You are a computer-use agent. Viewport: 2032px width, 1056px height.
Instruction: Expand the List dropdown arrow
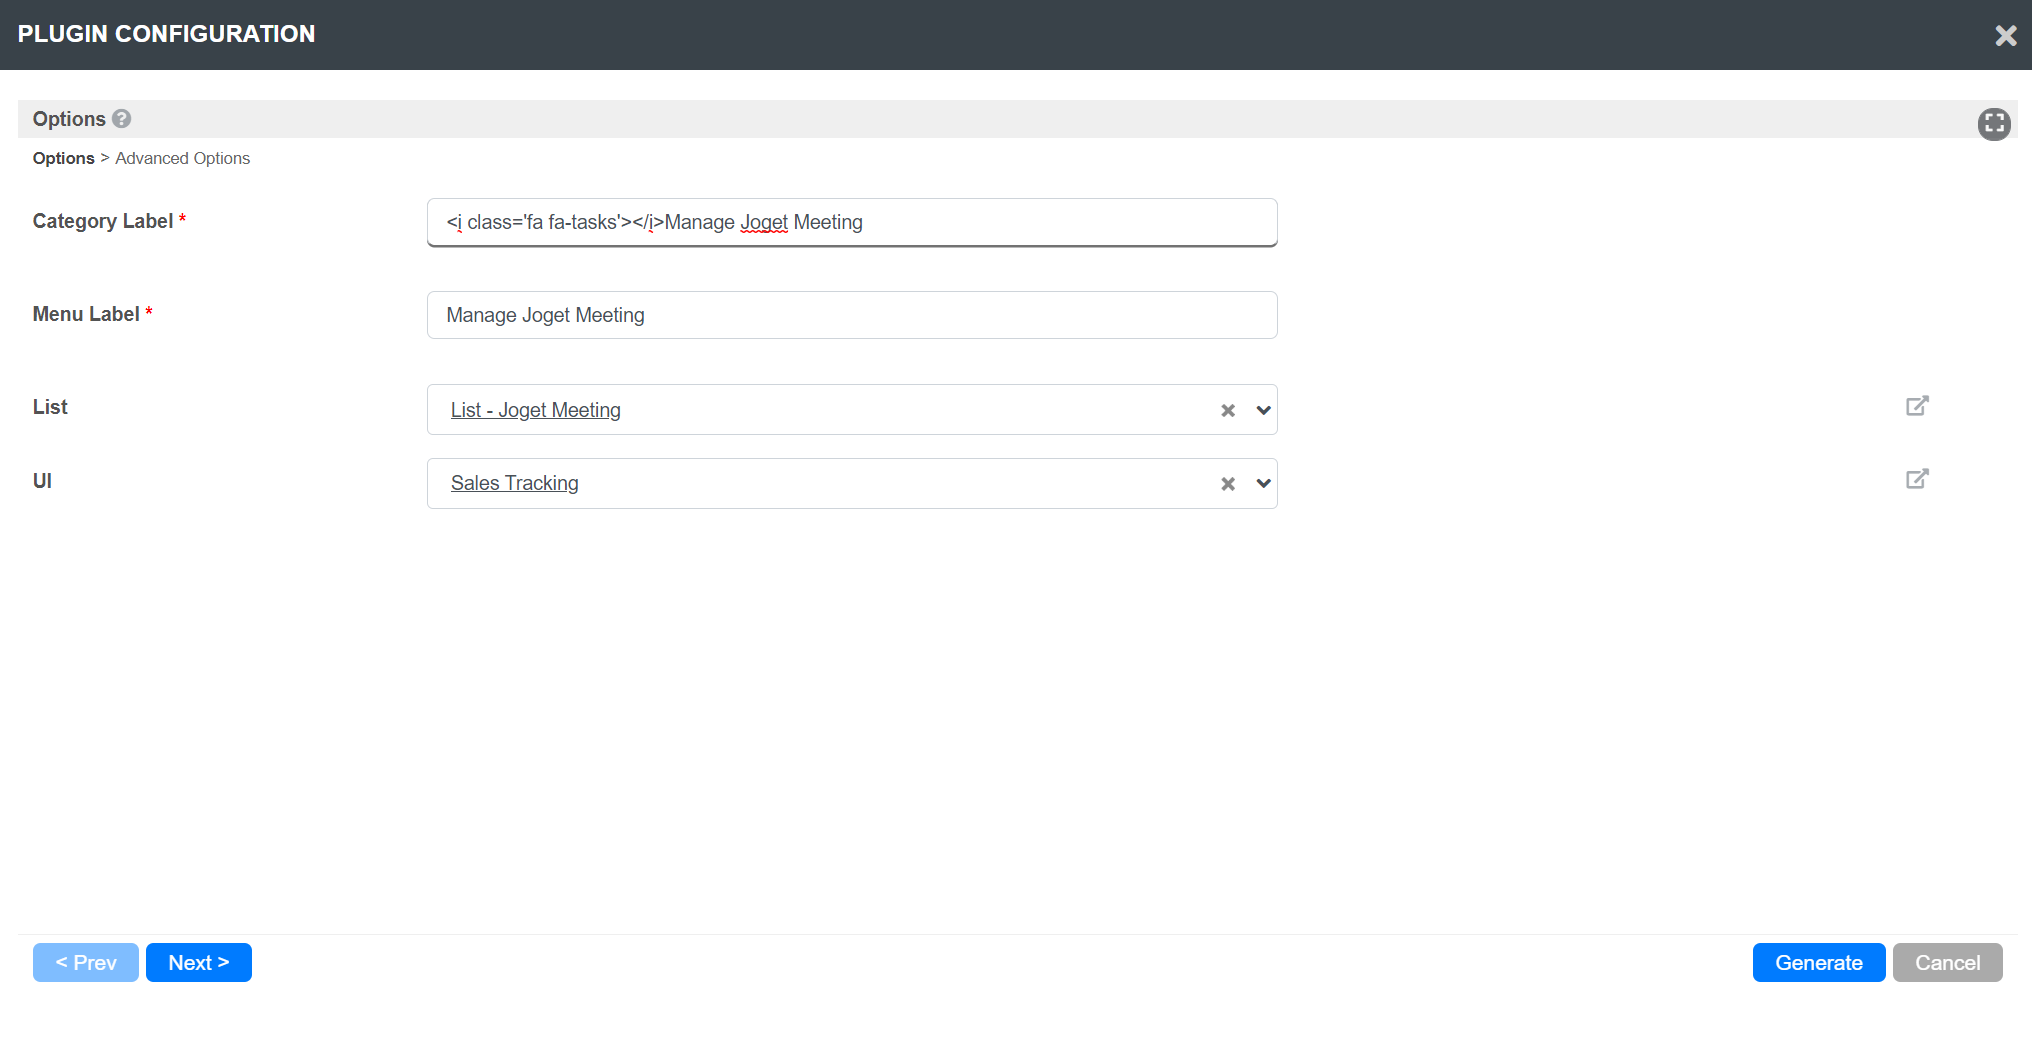coord(1263,410)
